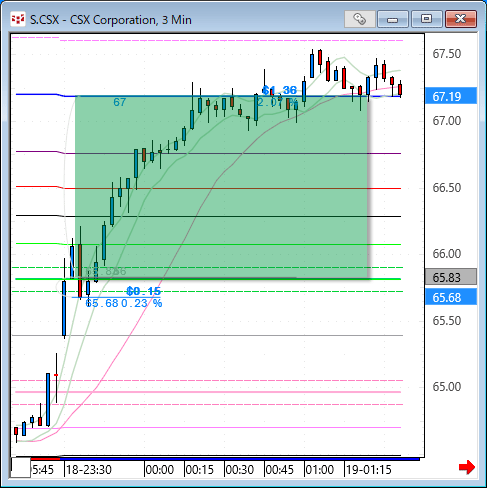Click the gray 65.83 price label
The image size is (487, 488).
coord(451,277)
